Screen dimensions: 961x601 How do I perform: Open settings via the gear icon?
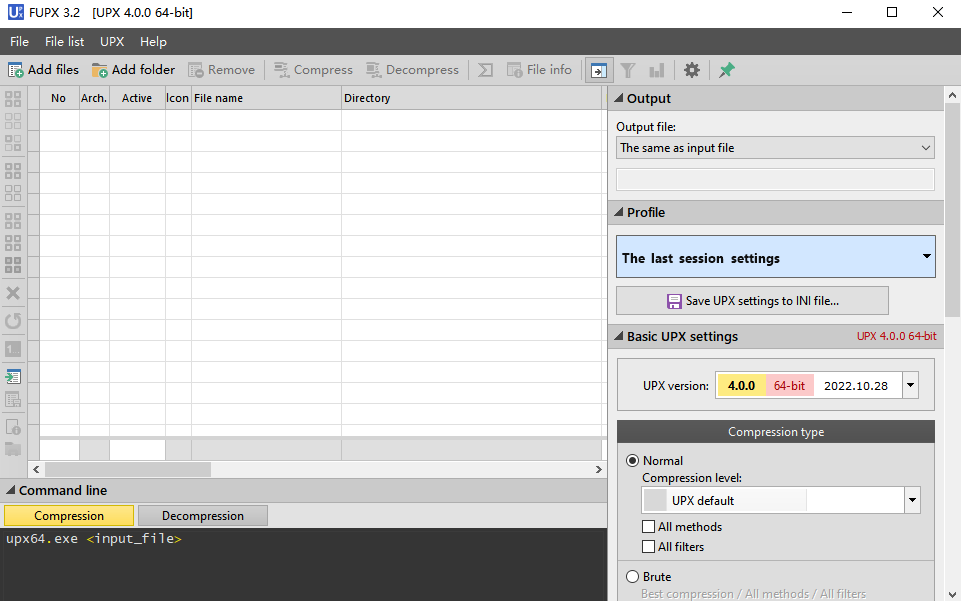[x=692, y=70]
